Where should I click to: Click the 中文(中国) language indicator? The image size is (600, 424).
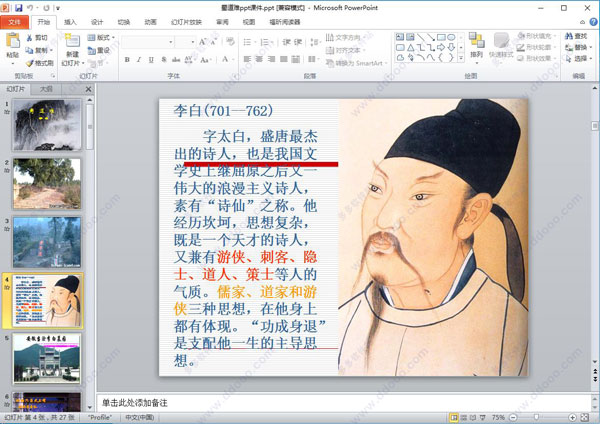pos(140,417)
